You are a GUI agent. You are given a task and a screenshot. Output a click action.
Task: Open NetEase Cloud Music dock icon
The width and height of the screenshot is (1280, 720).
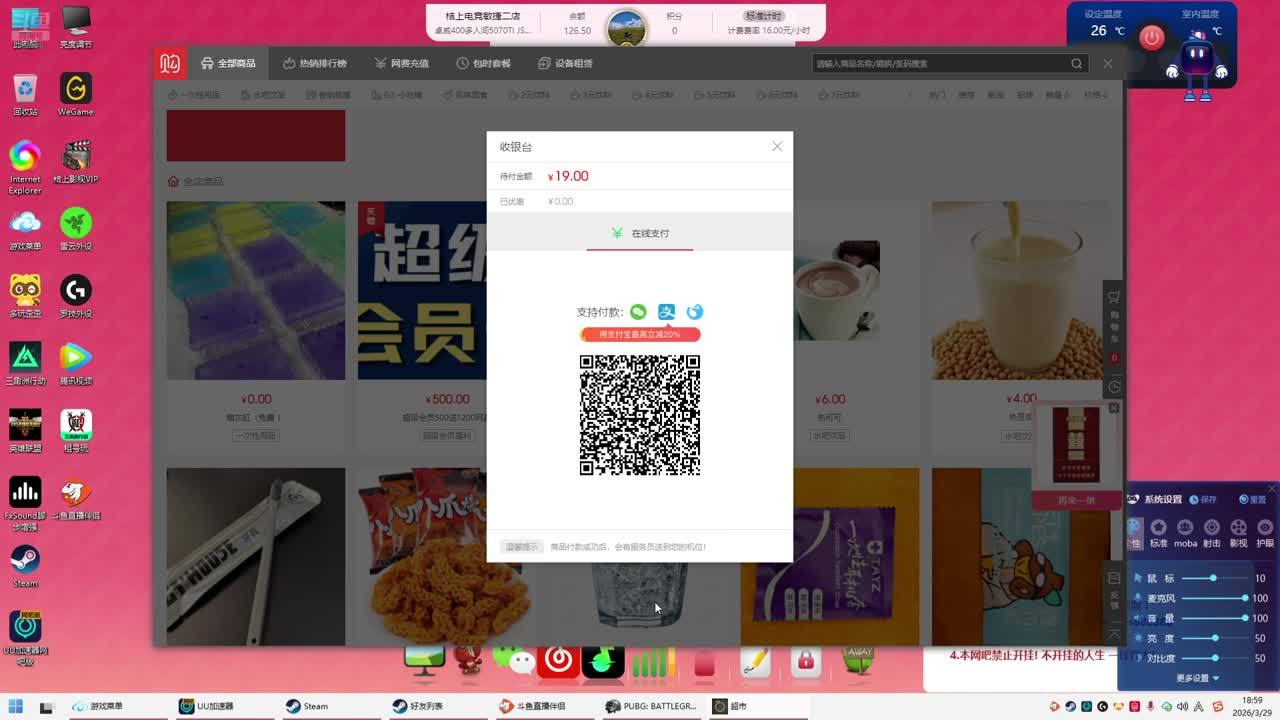(x=559, y=661)
